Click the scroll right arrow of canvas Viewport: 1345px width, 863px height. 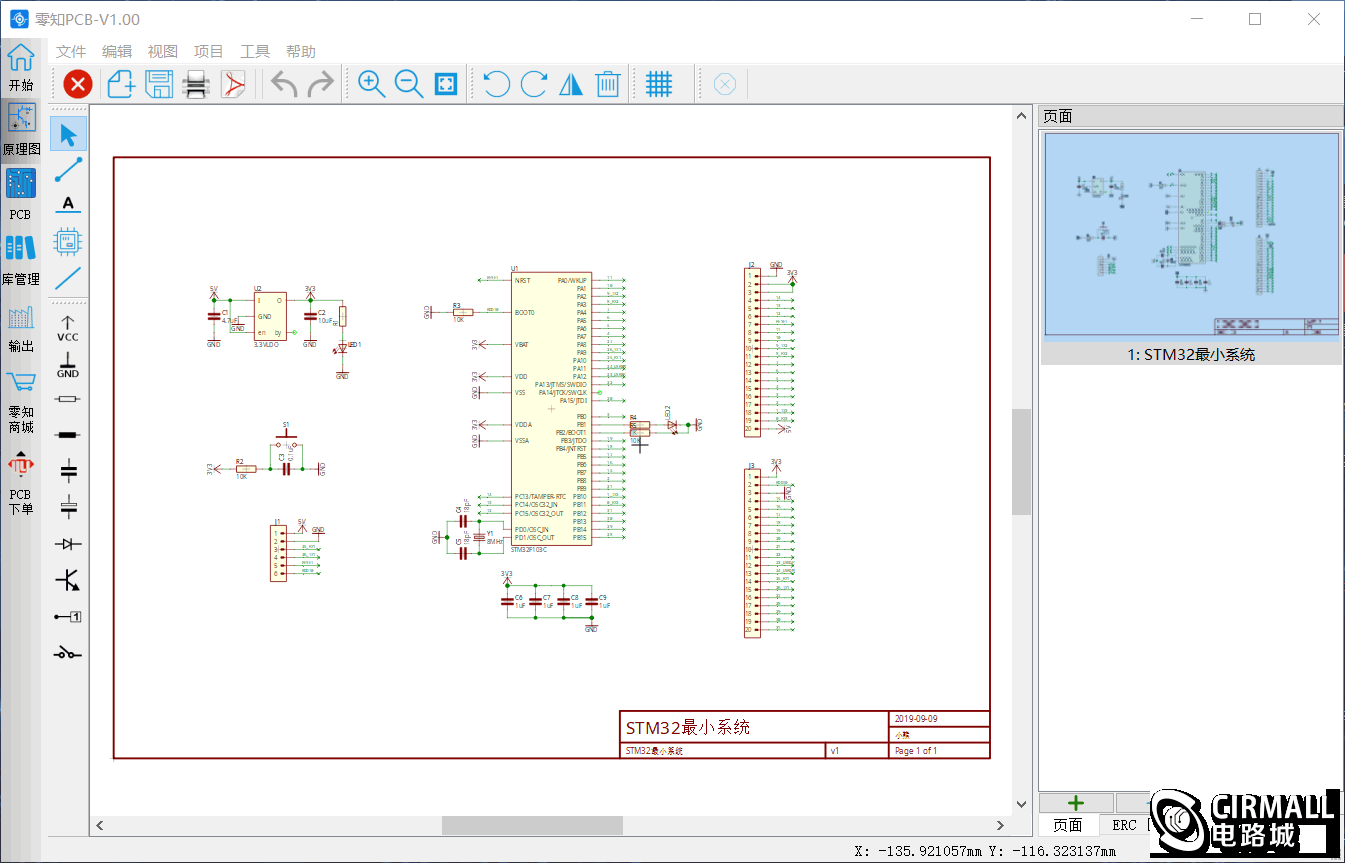(x=1002, y=825)
